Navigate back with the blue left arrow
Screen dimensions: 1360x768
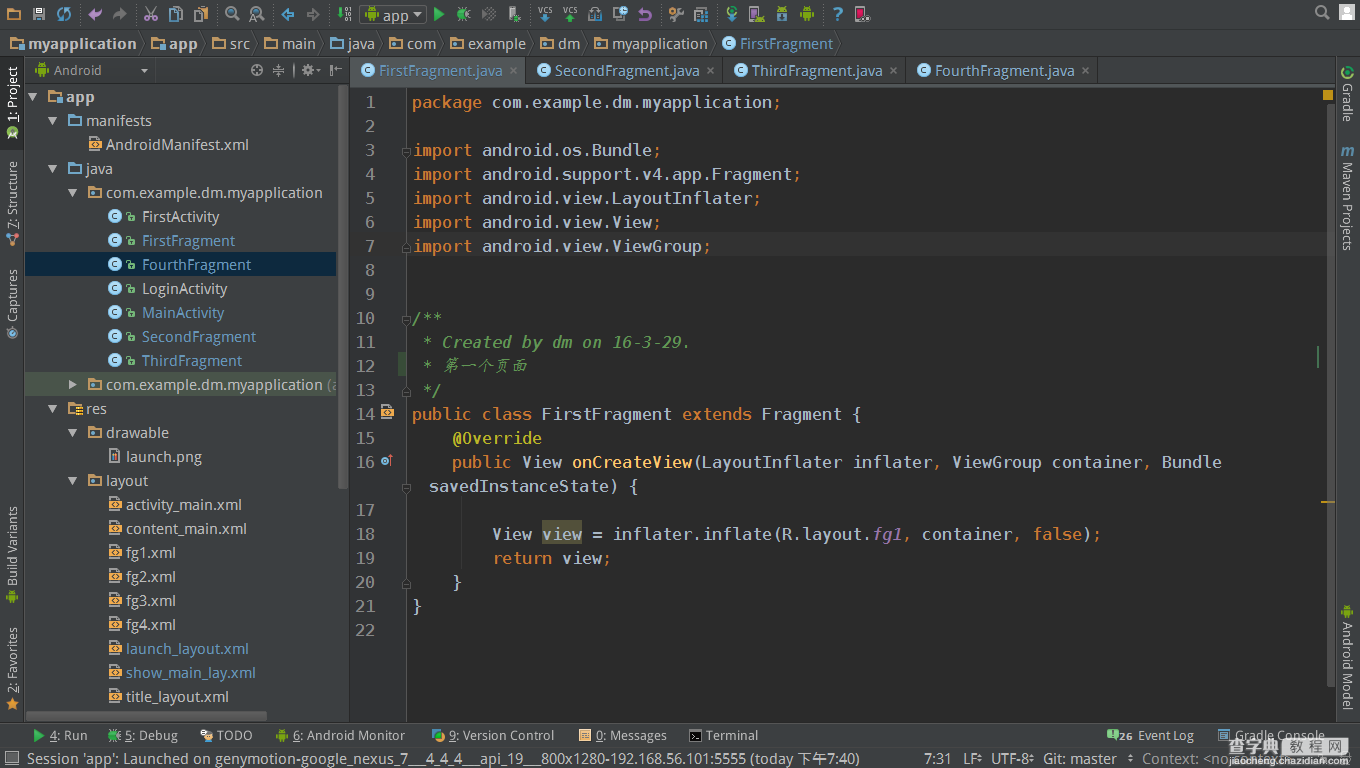pos(288,14)
